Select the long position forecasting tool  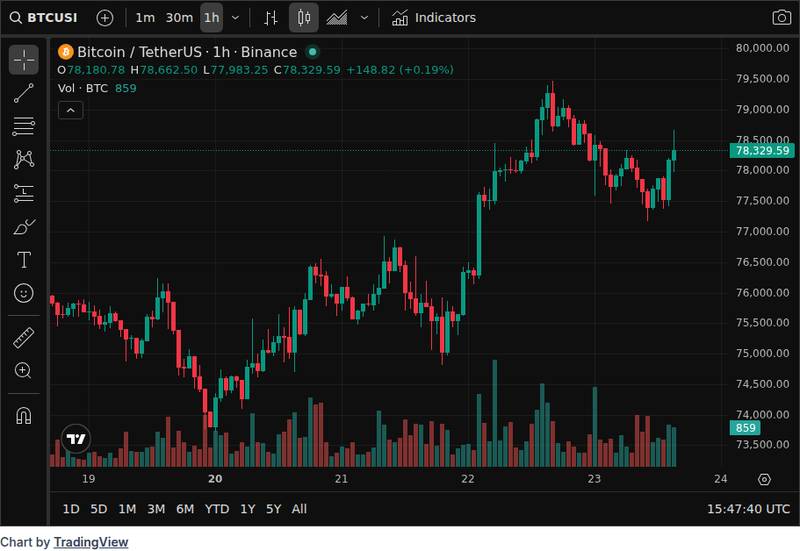tap(23, 193)
